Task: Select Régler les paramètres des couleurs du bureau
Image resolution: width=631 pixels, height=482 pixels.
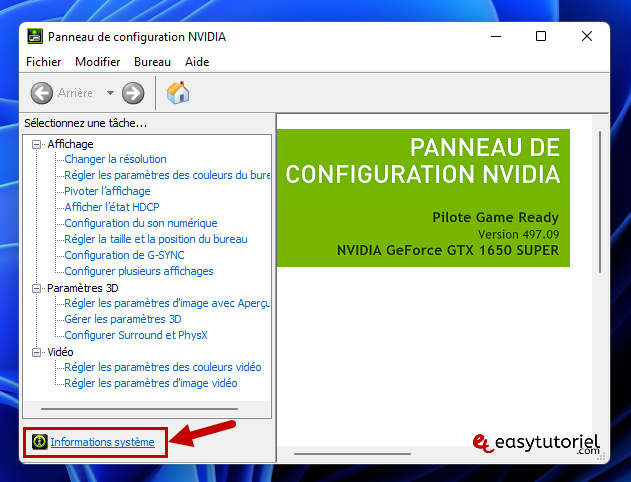Action: tap(167, 175)
